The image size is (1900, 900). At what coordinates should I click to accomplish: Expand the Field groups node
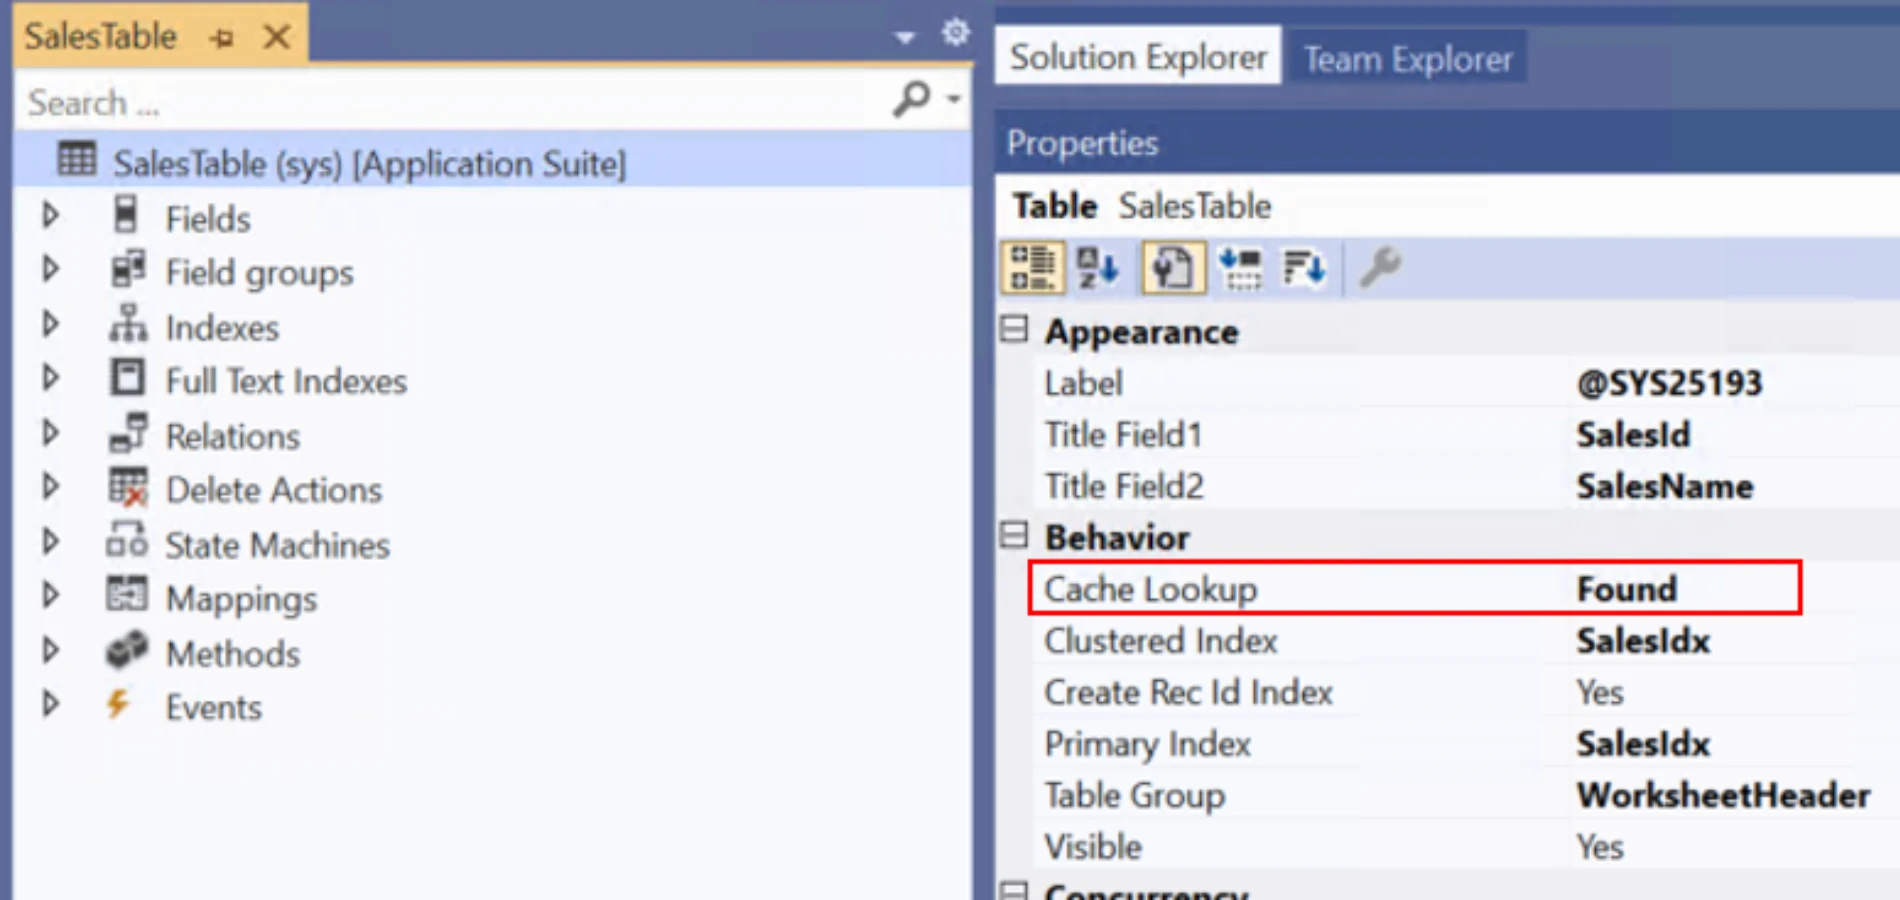50,269
